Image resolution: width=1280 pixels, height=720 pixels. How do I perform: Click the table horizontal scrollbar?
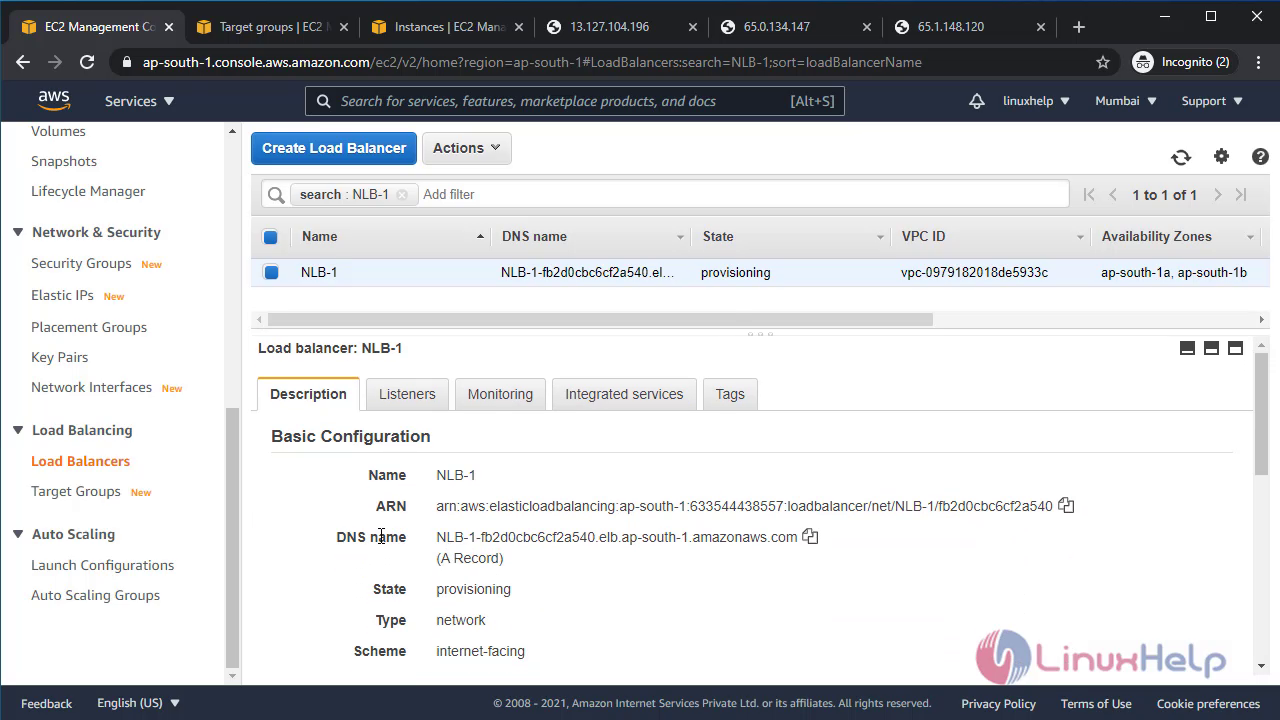(x=600, y=320)
